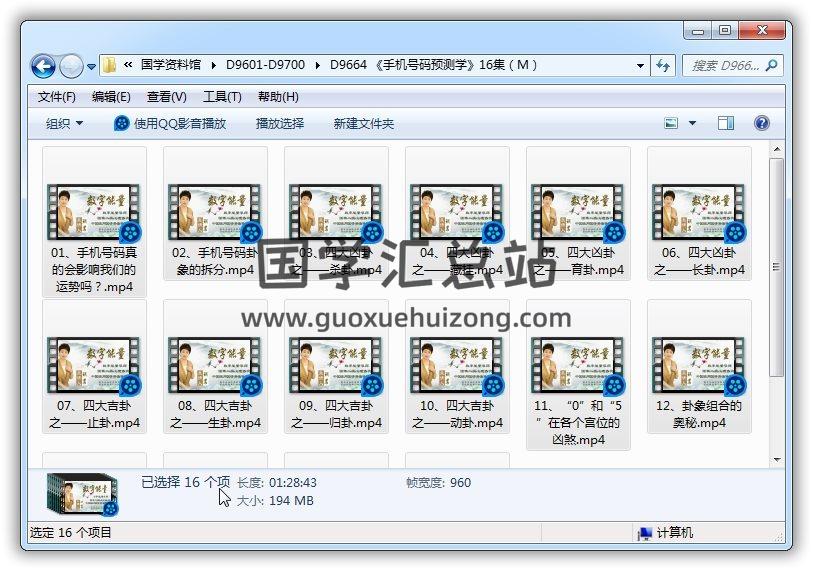Click the change view icon
This screenshot has width=813, height=571.
tap(672, 123)
